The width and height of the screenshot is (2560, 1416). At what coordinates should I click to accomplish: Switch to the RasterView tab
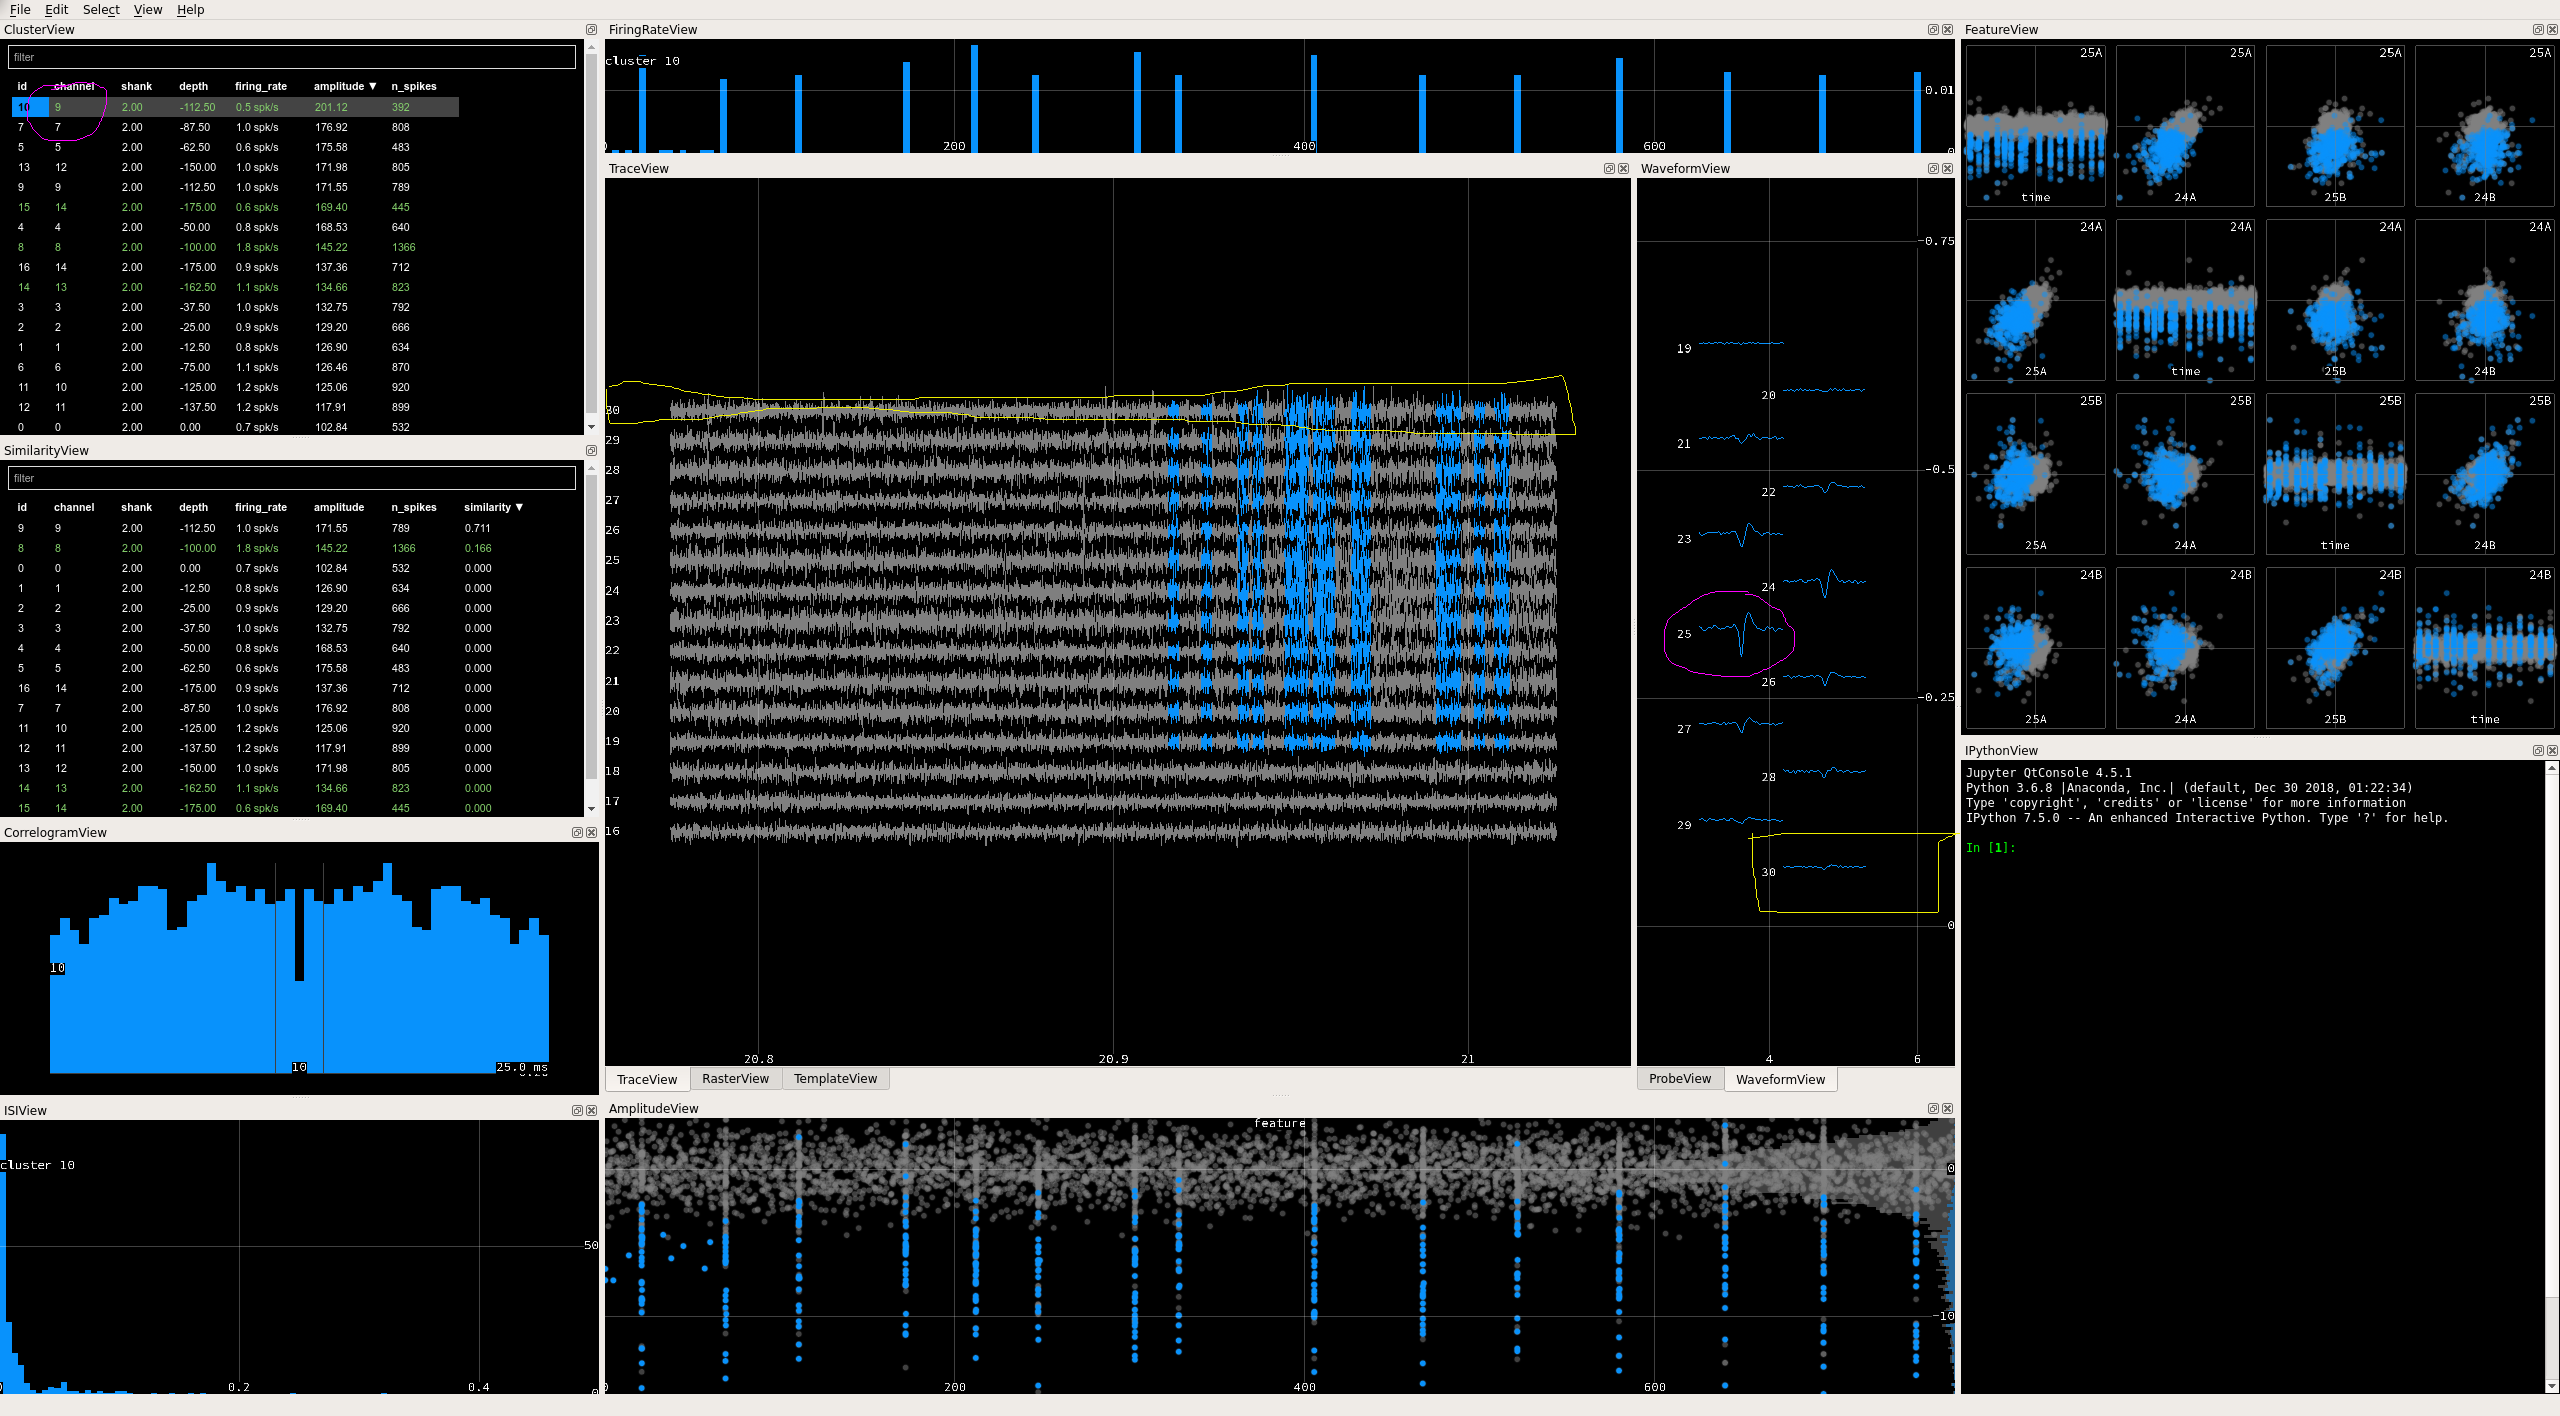point(735,1078)
